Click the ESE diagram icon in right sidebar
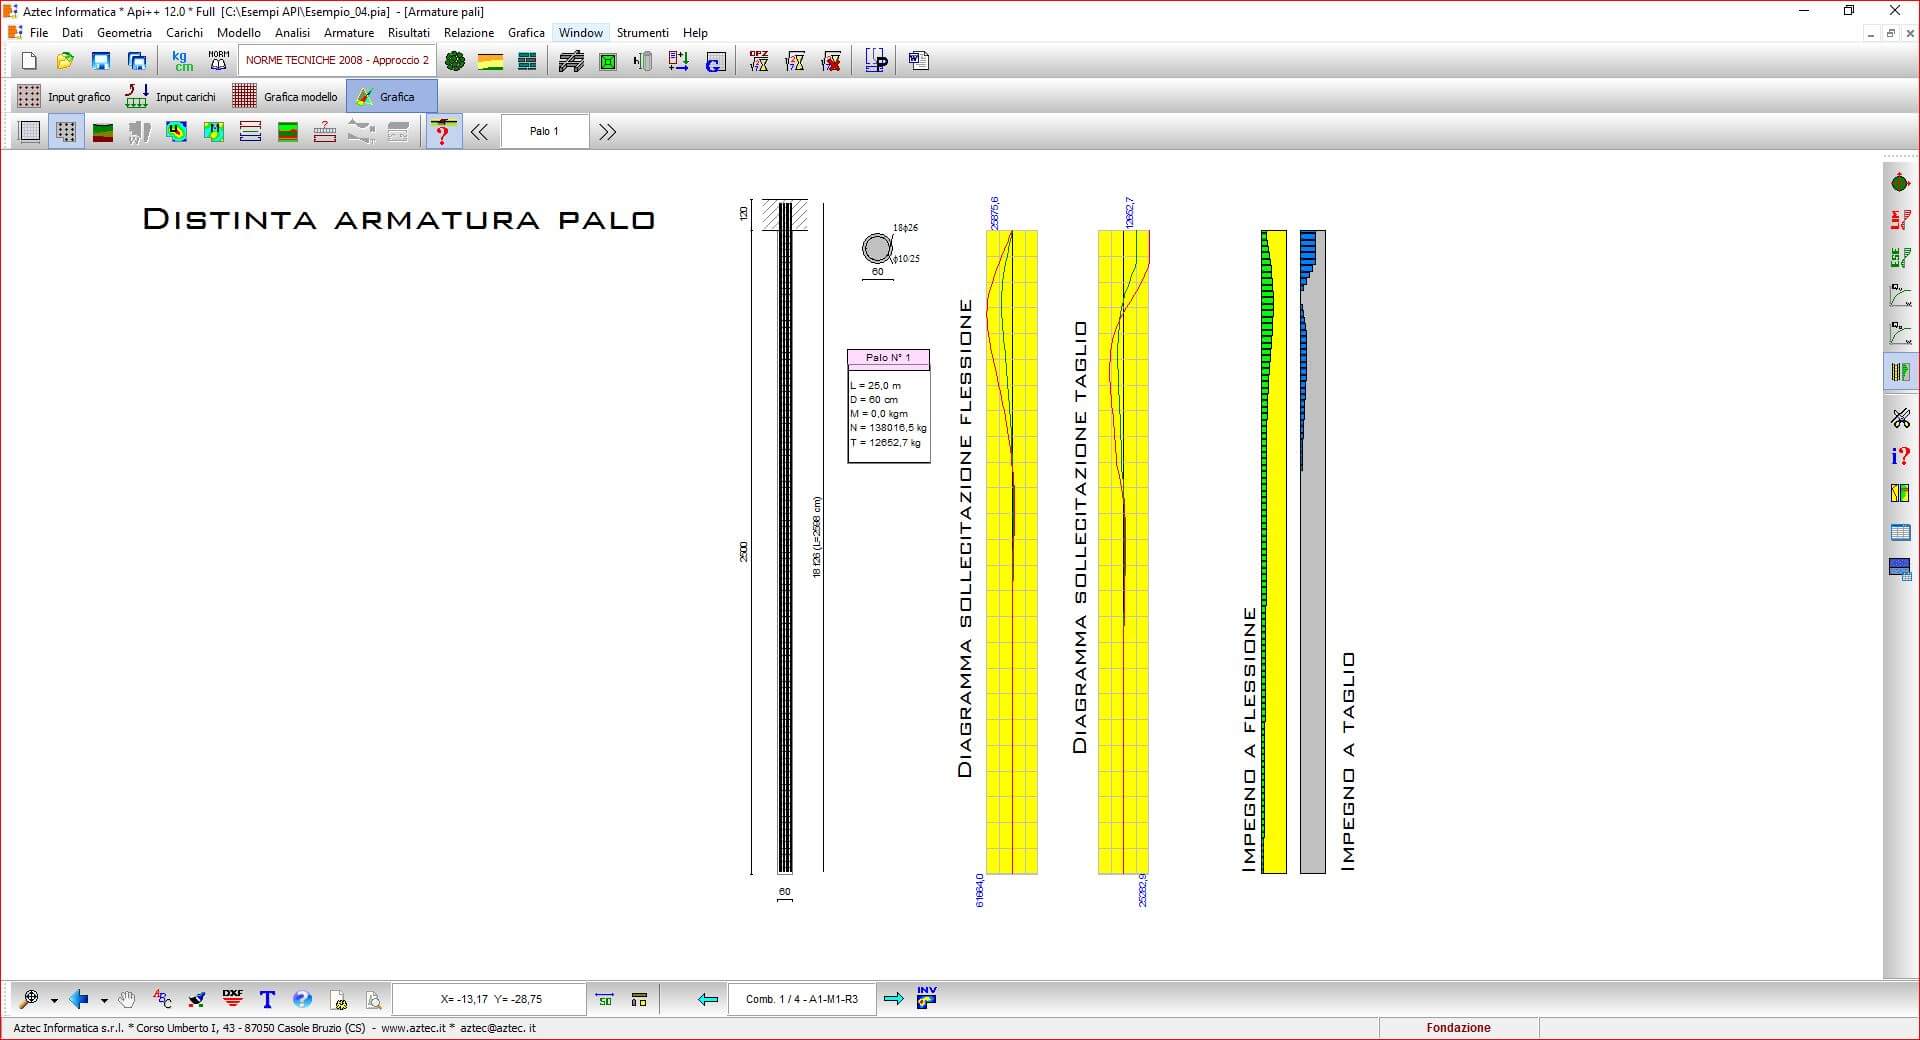The height and width of the screenshot is (1040, 1920). 1900,258
